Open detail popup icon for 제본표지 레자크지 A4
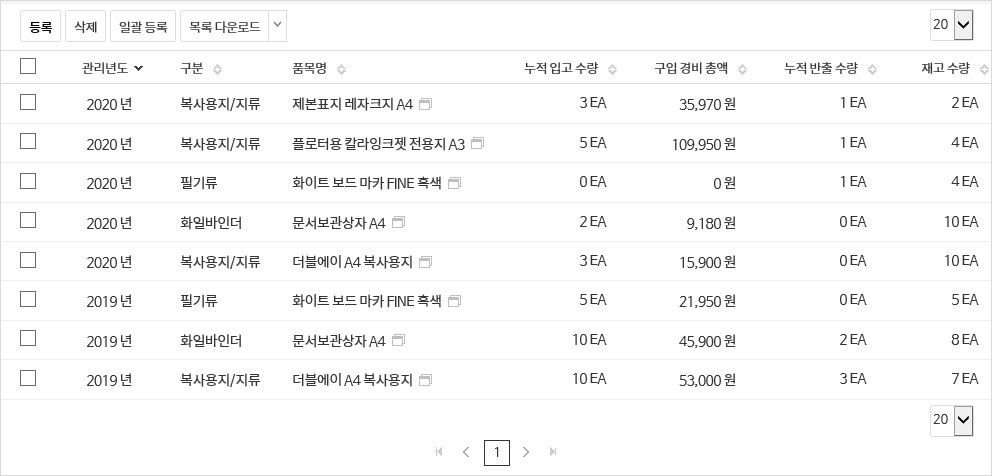The width and height of the screenshot is (992, 476). click(425, 104)
